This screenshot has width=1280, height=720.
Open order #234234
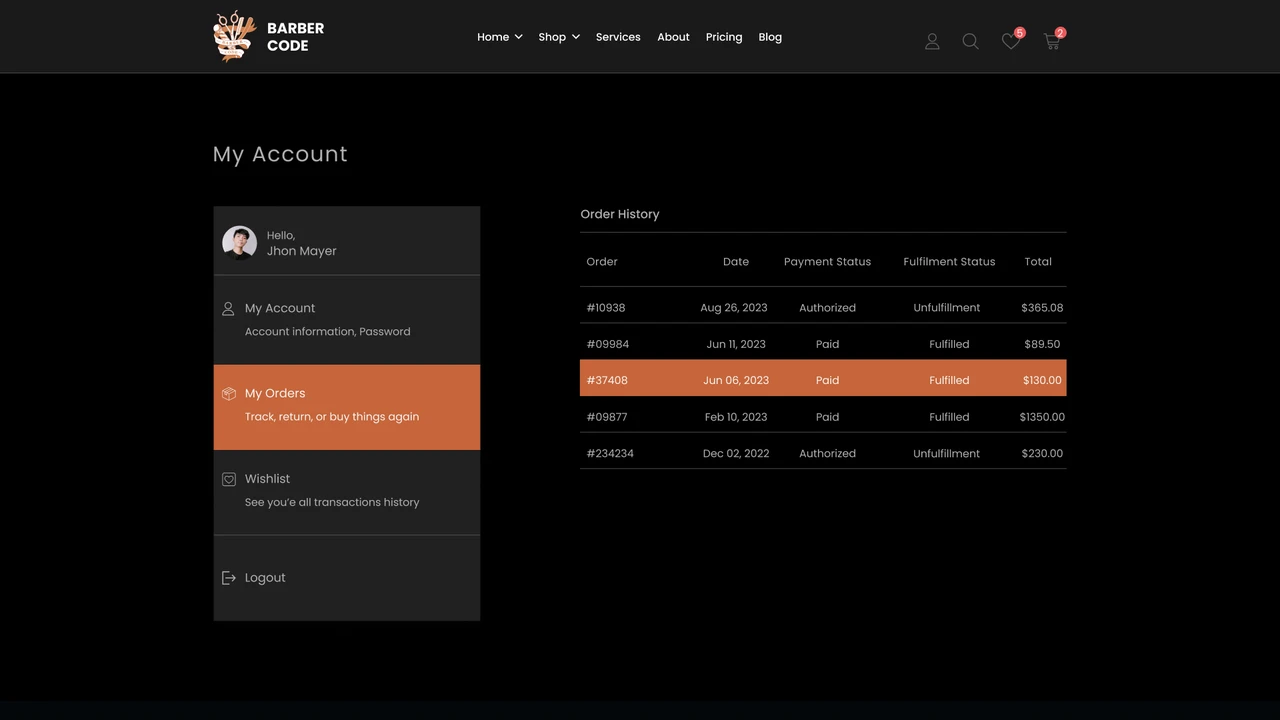(x=610, y=453)
